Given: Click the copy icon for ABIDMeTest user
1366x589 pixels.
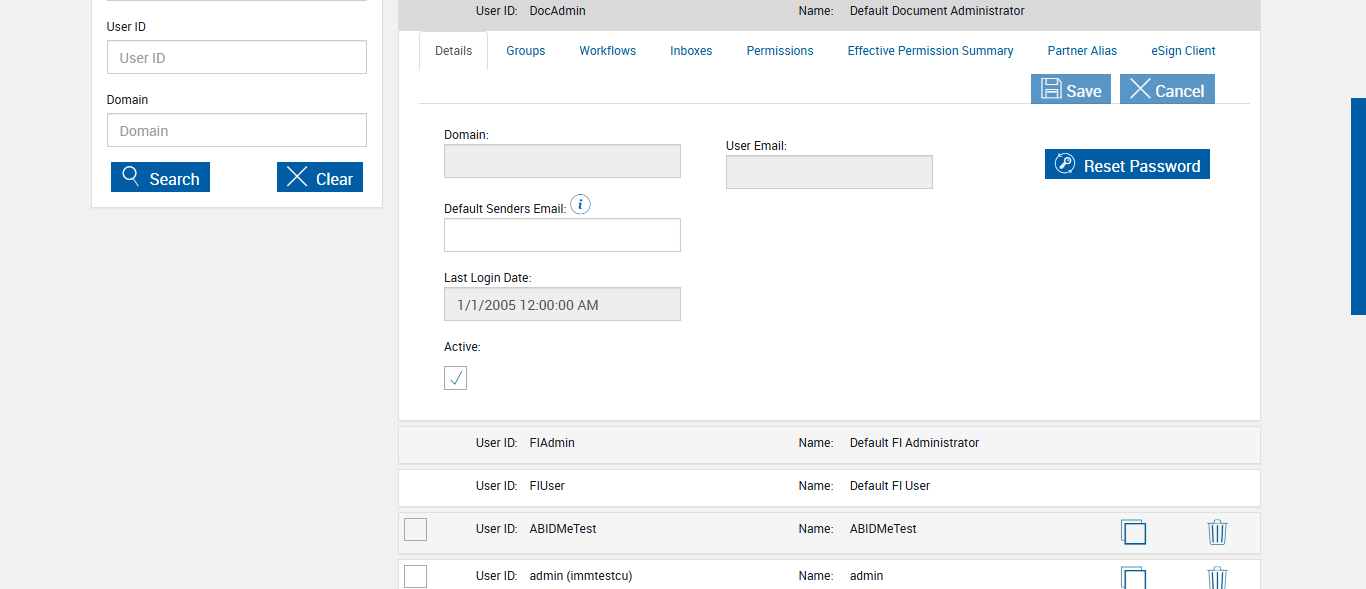Looking at the screenshot, I should 1133,532.
